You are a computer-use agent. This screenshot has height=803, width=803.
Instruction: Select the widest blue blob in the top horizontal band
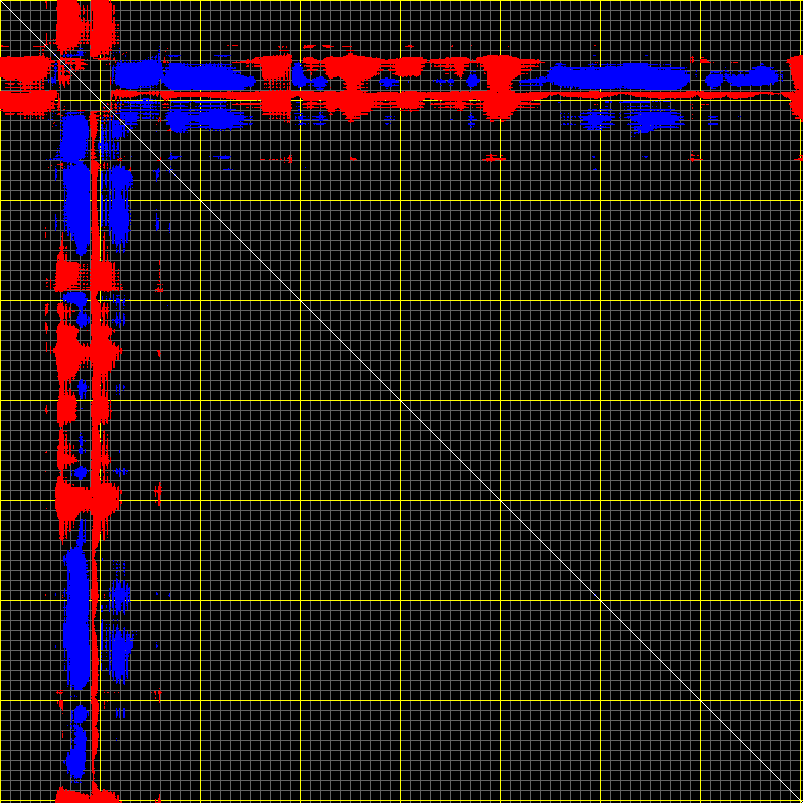(x=620, y=75)
